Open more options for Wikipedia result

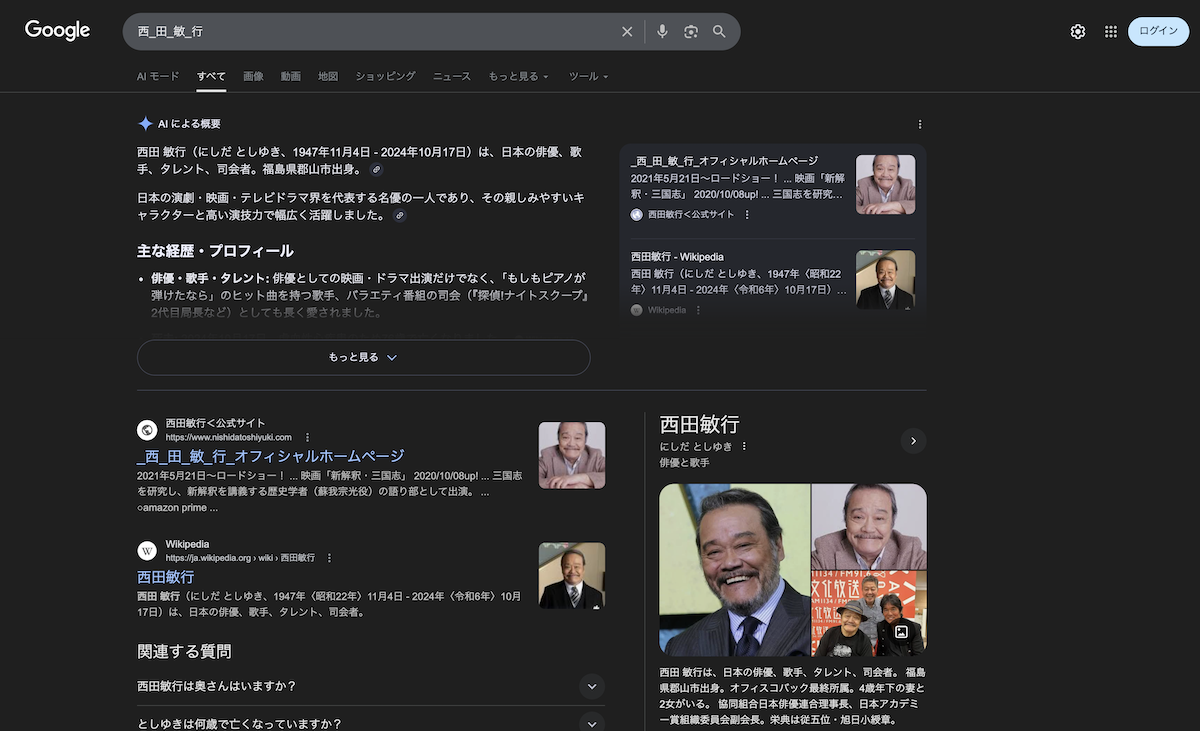[x=329, y=558]
